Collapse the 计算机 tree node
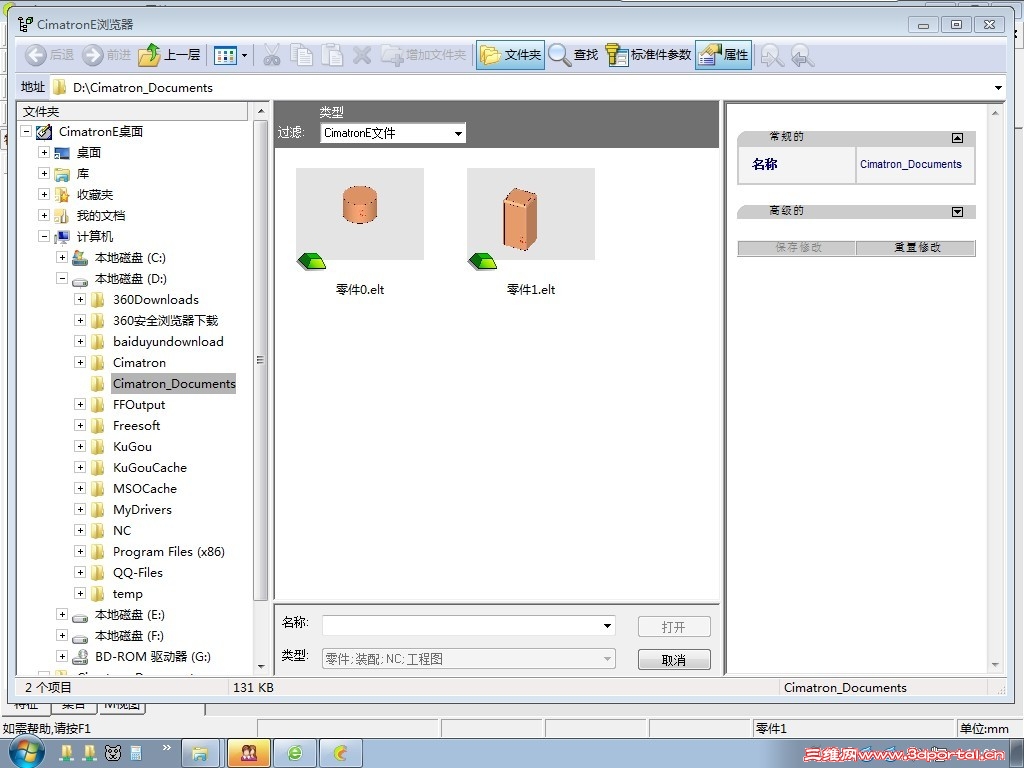 coord(44,236)
